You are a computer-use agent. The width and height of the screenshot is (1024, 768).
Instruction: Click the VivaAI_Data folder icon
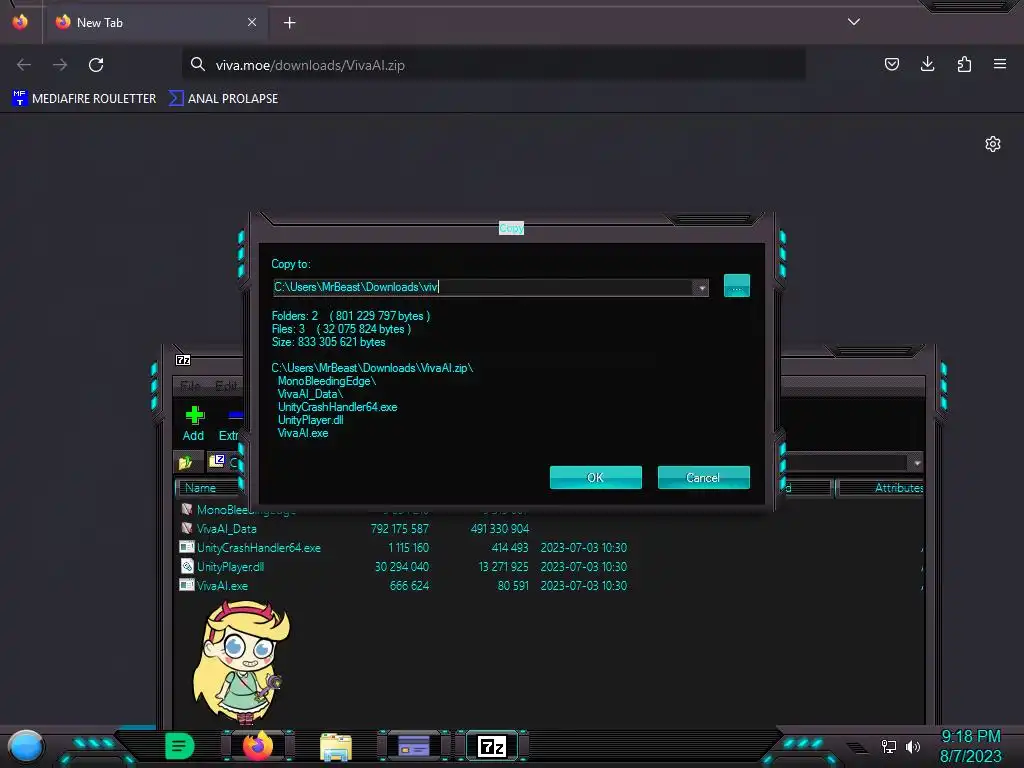tap(187, 528)
